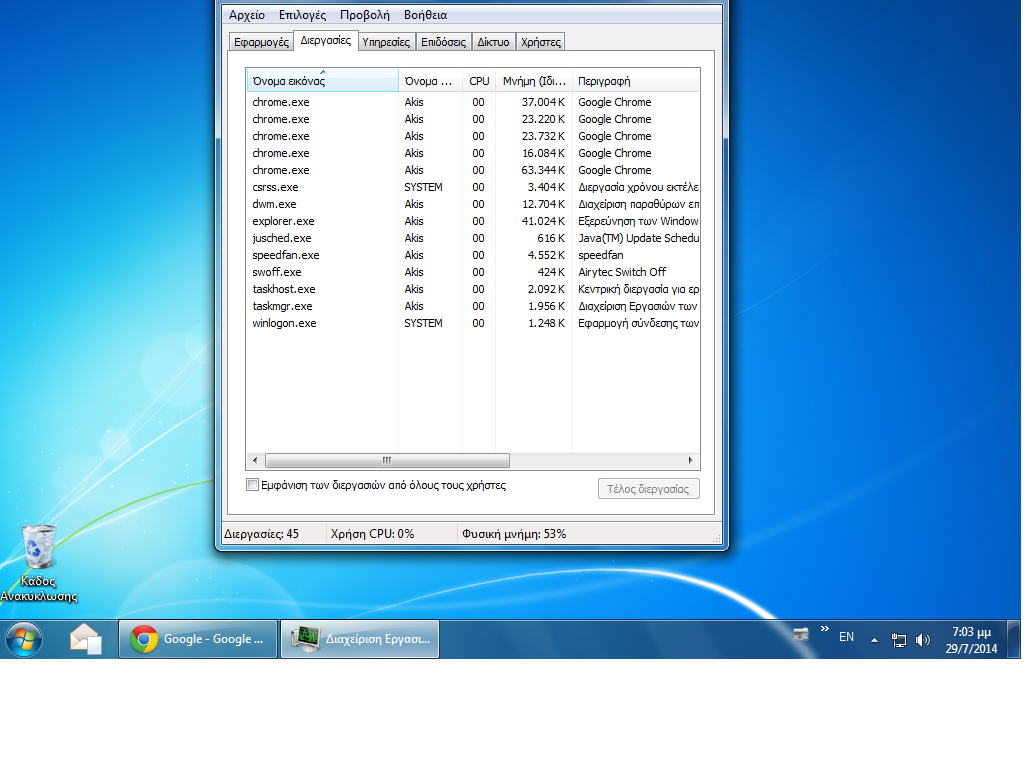Click the EN language indicator
The height and width of the screenshot is (768, 1024).
[x=846, y=637]
